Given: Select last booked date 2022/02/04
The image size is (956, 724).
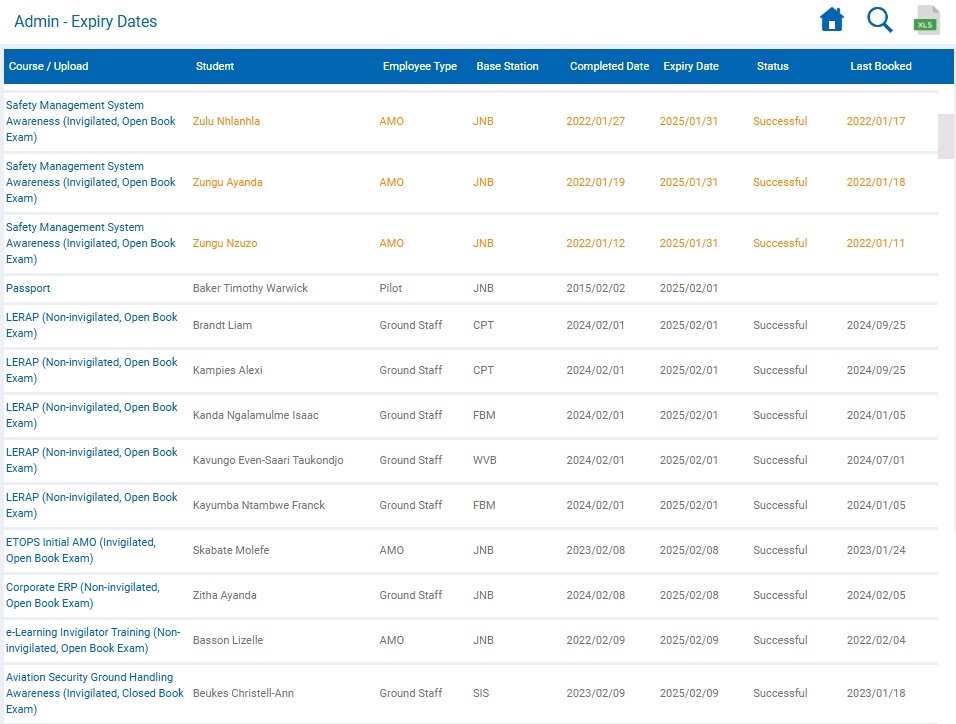Looking at the screenshot, I should tap(876, 640).
